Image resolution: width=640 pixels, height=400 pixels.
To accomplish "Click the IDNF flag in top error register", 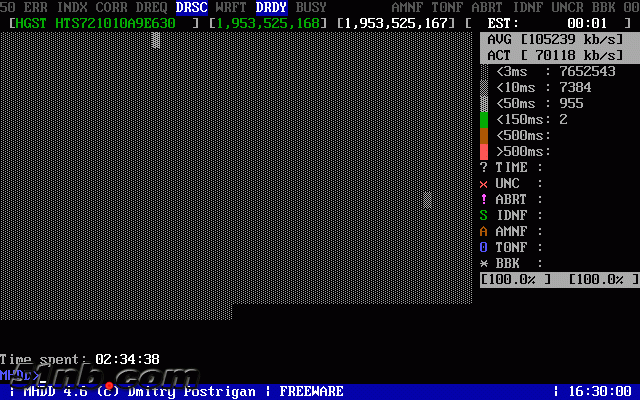I will point(527,7).
